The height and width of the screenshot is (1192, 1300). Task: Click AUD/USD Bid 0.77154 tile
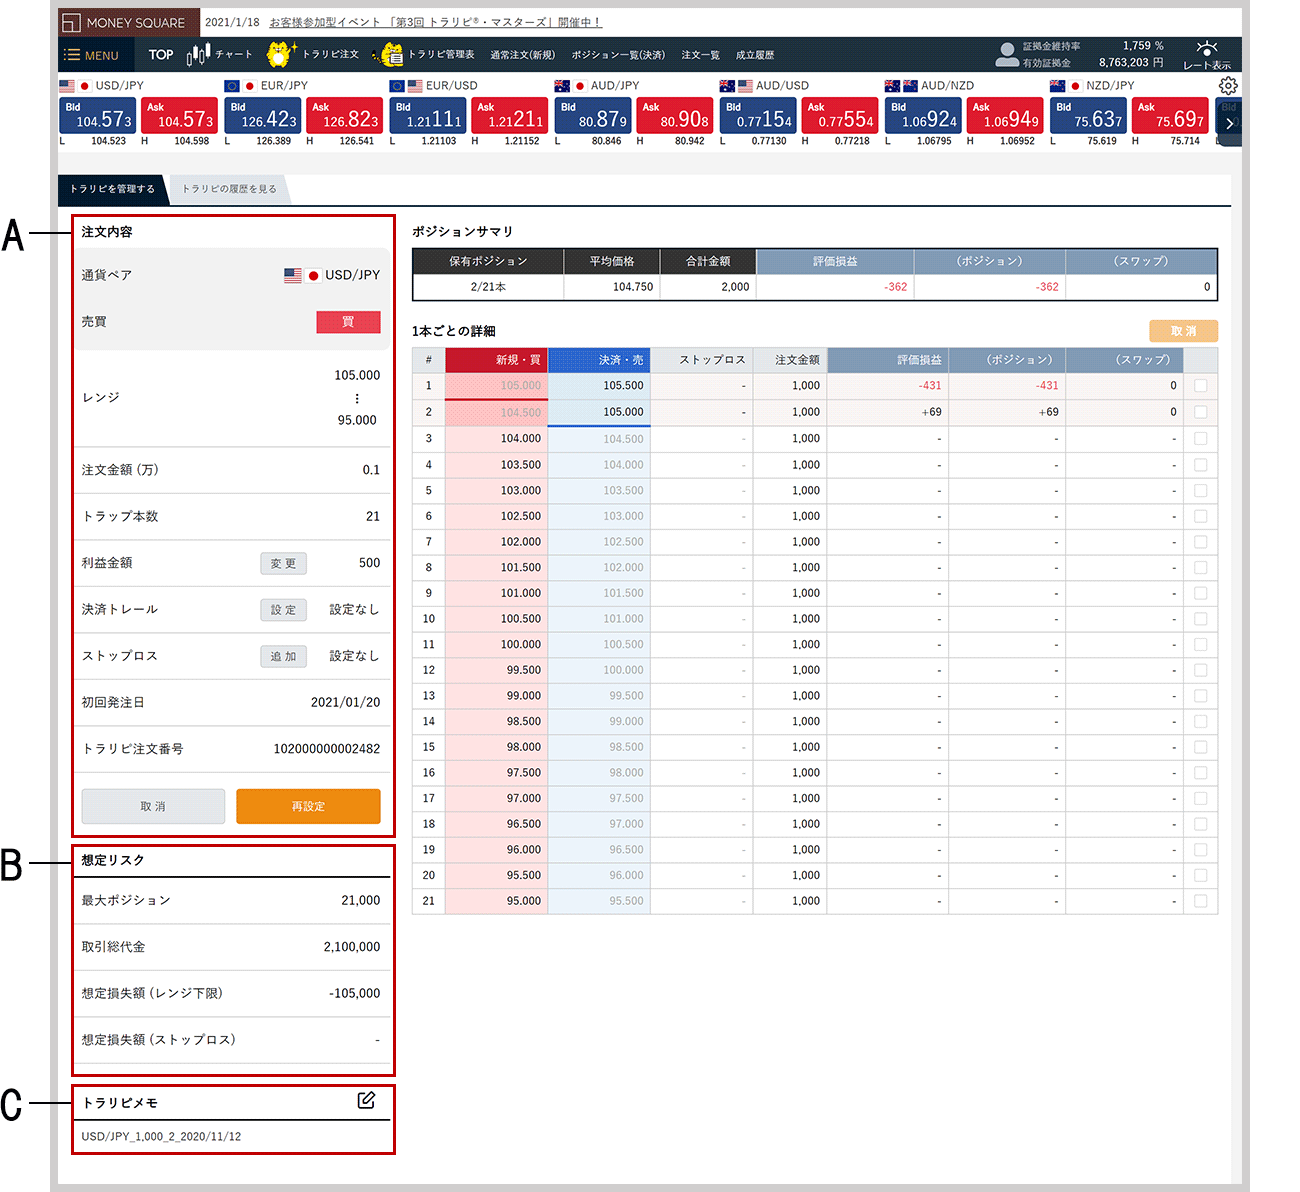pyautogui.click(x=759, y=115)
